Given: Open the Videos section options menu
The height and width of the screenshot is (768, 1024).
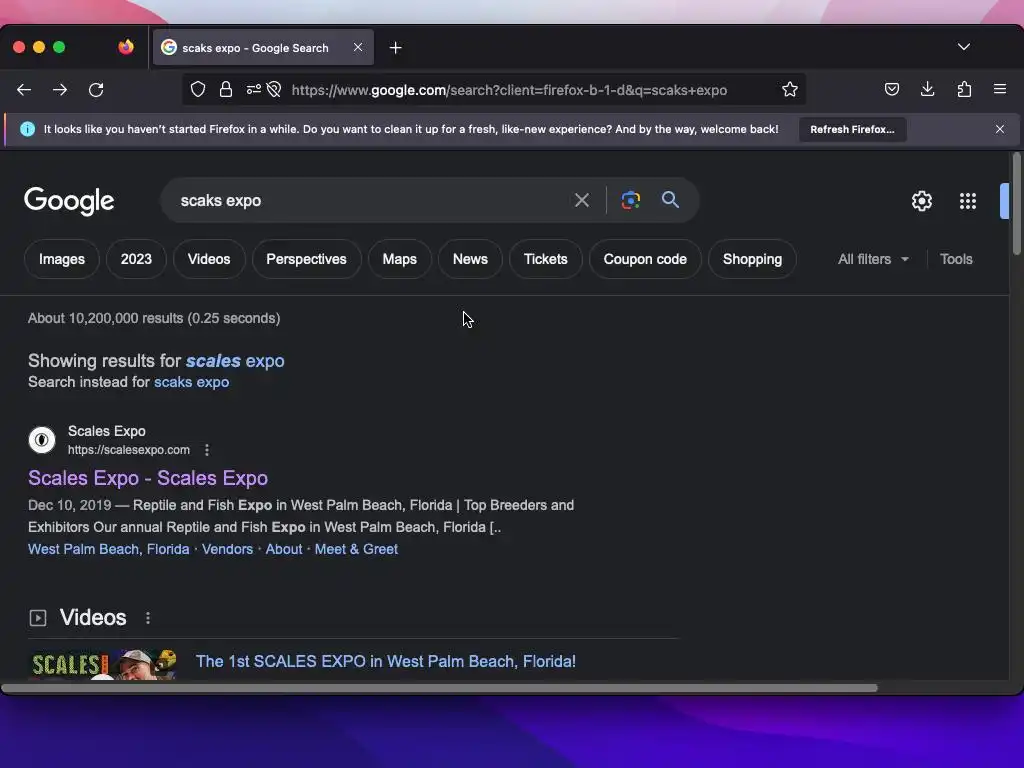Looking at the screenshot, I should pyautogui.click(x=148, y=618).
